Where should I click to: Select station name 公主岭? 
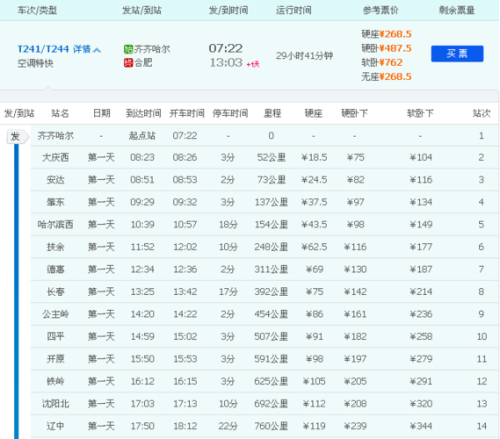(x=55, y=314)
